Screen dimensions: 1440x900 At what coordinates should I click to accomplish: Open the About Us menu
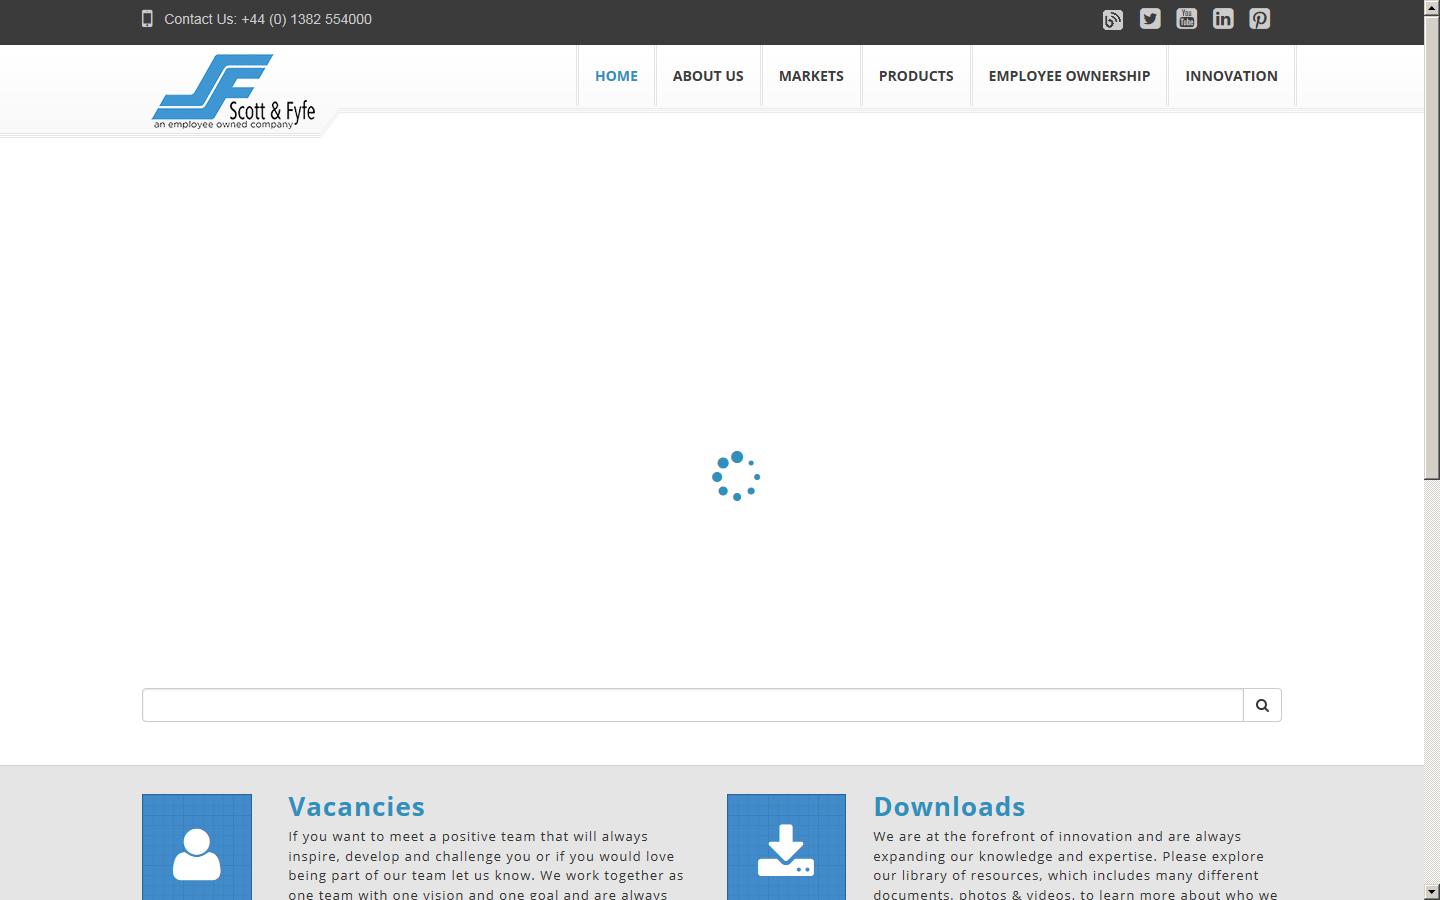[708, 76]
